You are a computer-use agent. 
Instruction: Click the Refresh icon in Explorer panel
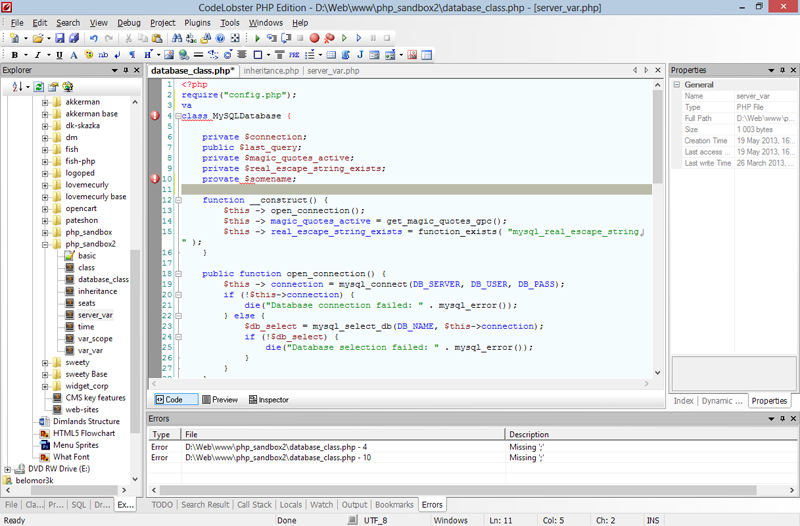(39, 87)
